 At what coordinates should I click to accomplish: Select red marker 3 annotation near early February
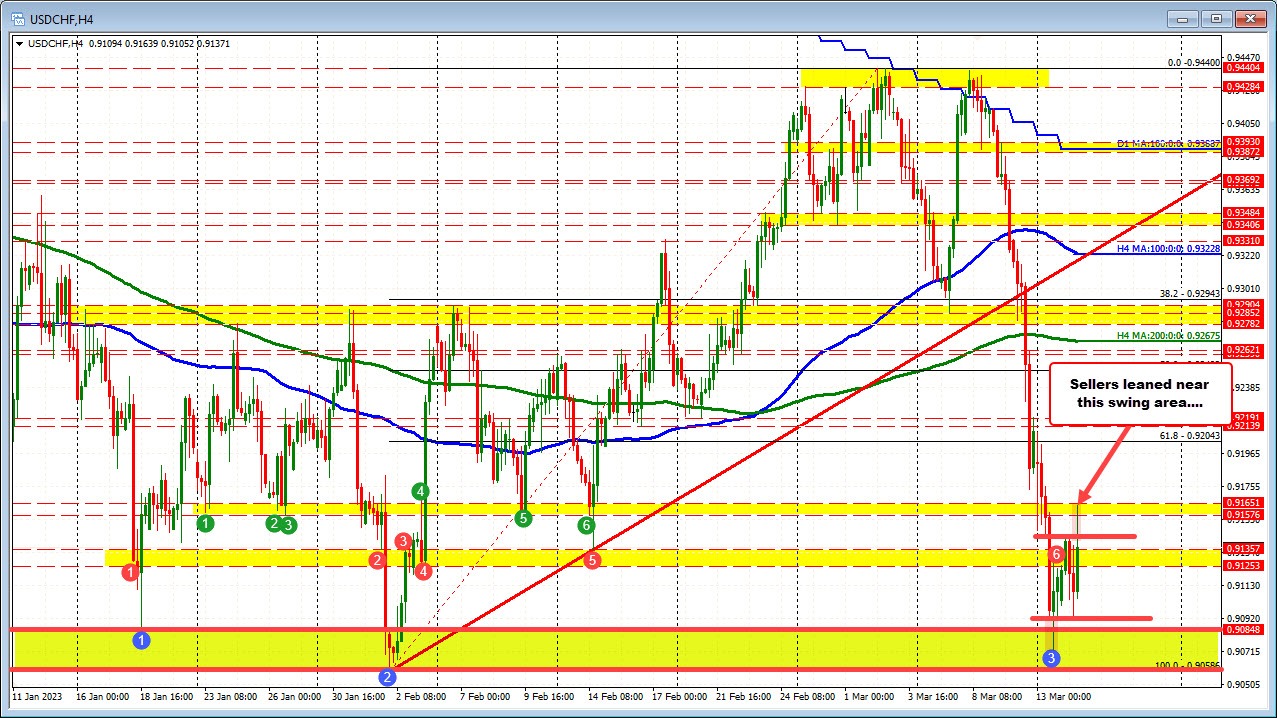(403, 541)
